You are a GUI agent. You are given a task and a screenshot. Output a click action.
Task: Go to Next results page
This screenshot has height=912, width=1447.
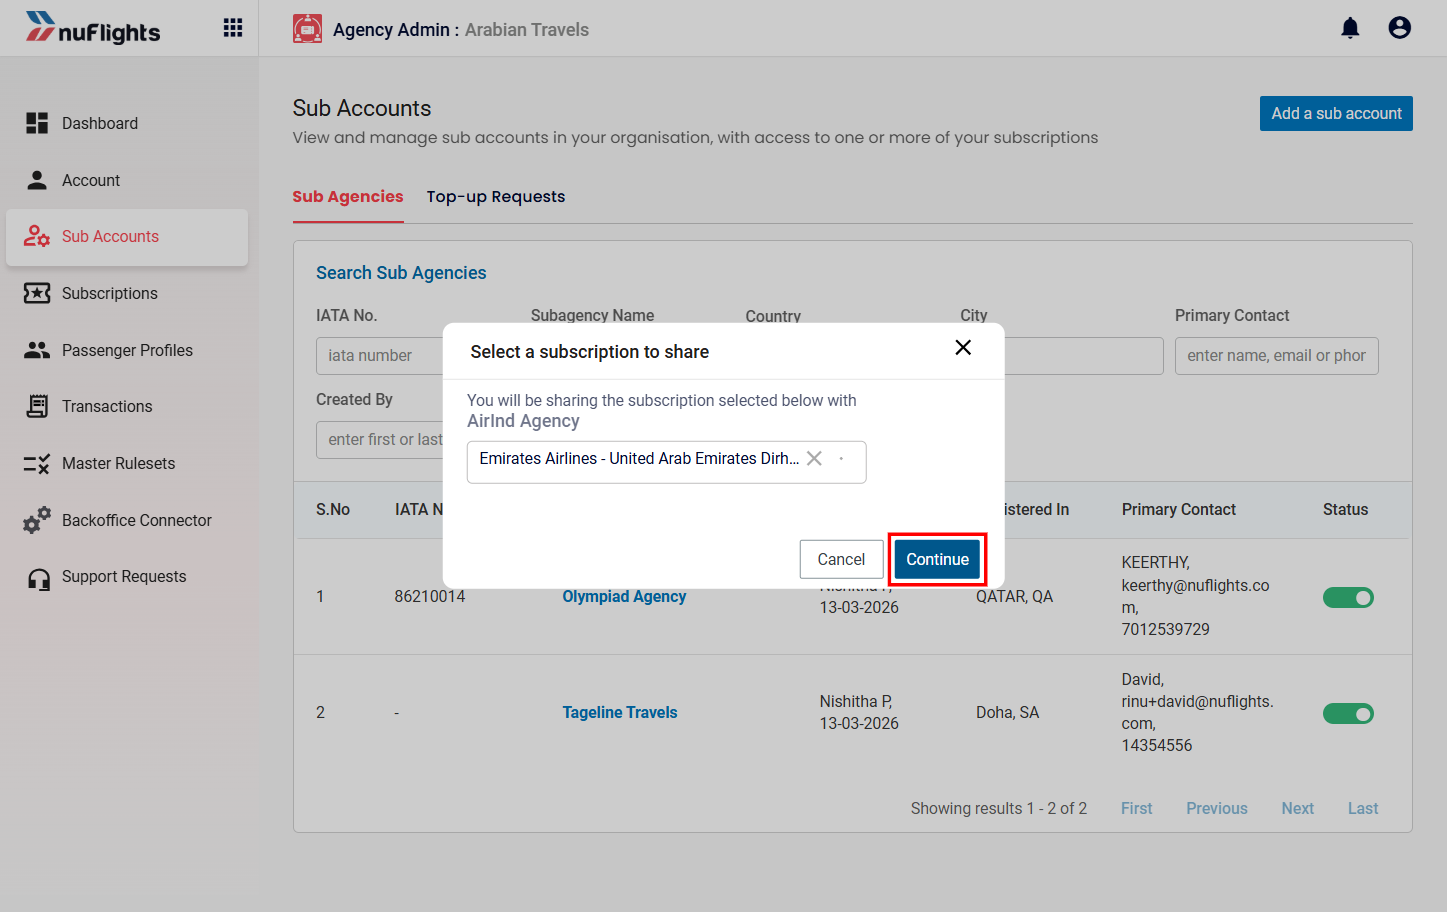point(1298,808)
